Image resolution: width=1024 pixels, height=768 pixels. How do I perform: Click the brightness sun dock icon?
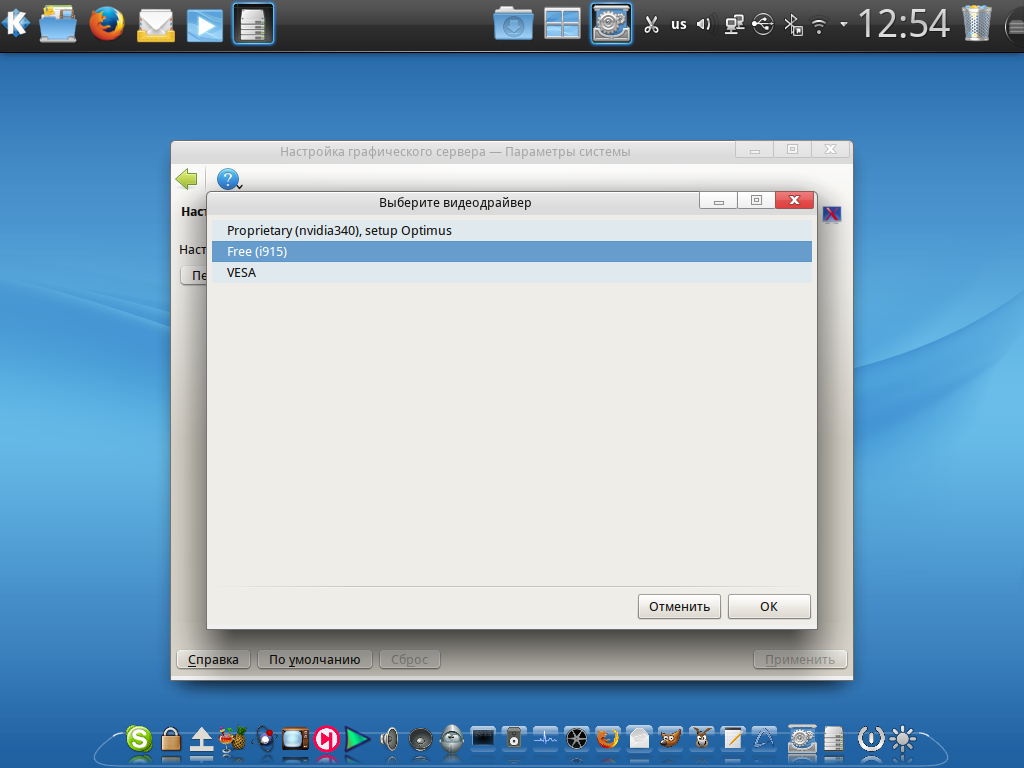[x=903, y=739]
